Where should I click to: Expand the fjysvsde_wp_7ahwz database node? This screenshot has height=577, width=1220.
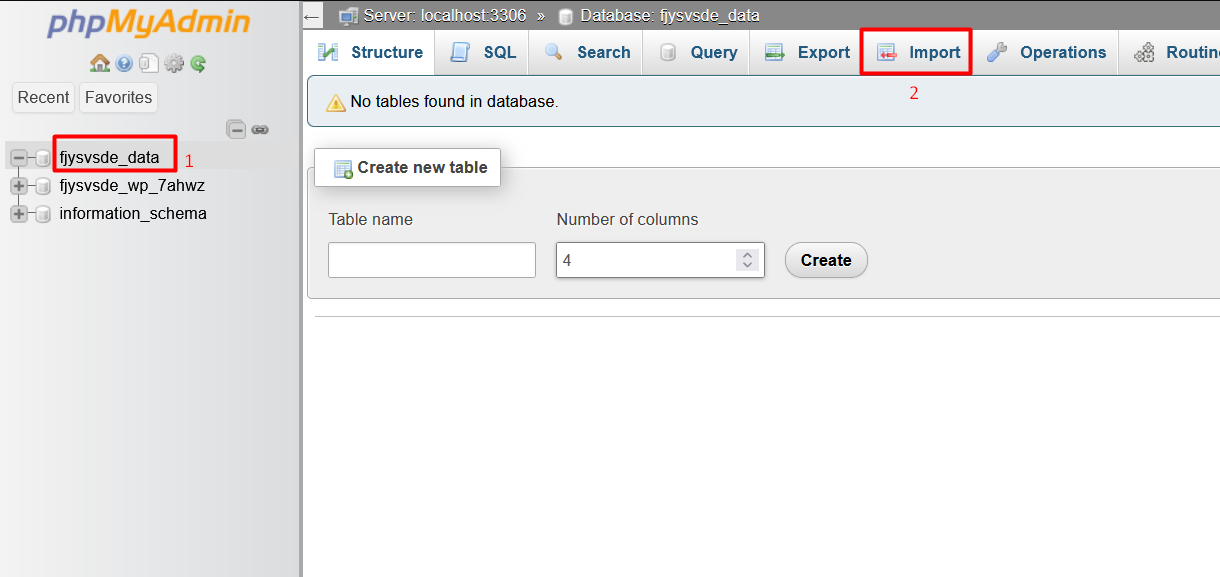[19, 186]
